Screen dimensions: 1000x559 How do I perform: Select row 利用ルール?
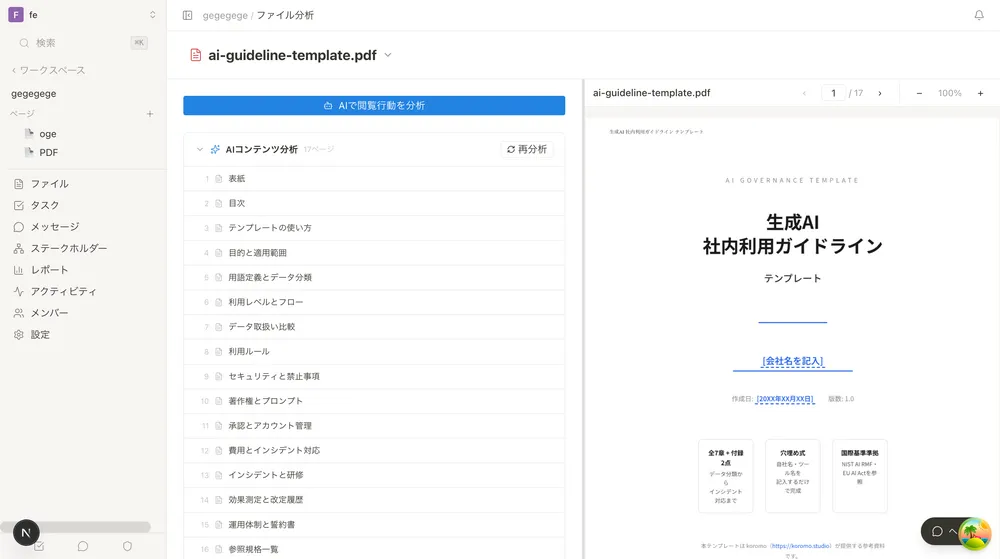point(374,351)
